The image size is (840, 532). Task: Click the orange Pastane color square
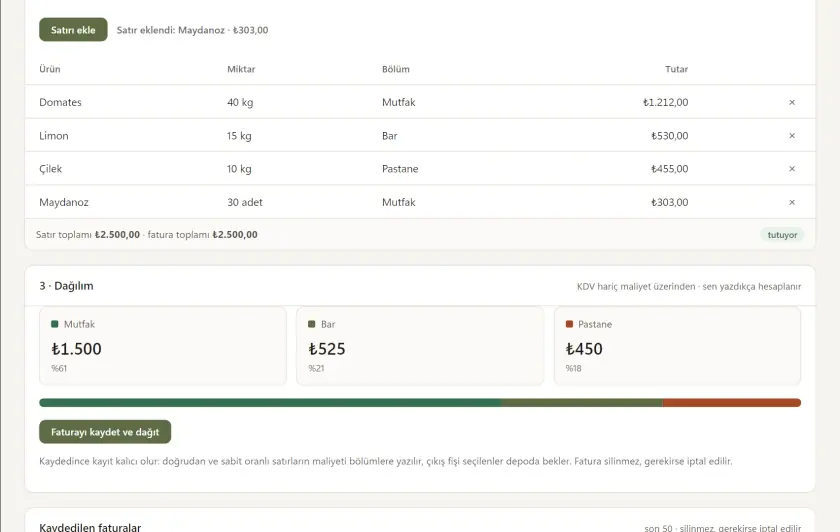(x=569, y=324)
